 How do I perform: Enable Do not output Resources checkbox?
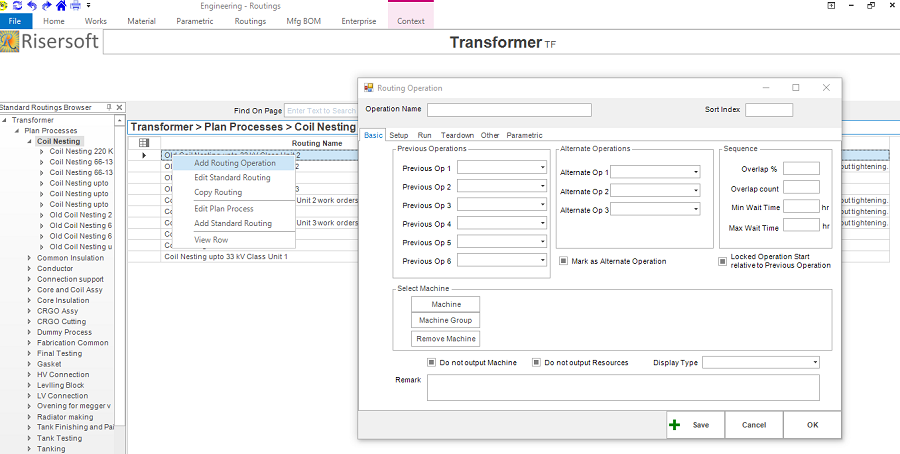click(536, 363)
